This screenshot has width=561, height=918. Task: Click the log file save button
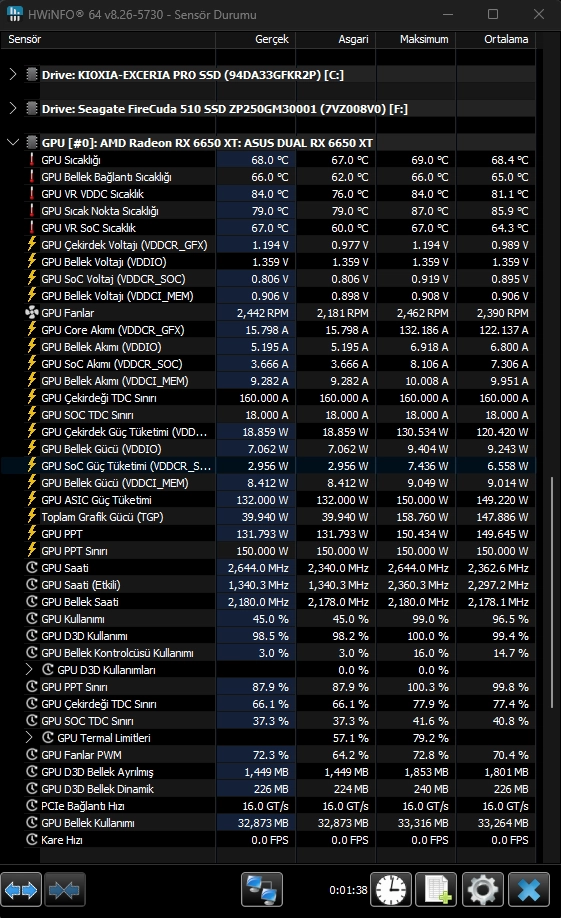coord(436,890)
